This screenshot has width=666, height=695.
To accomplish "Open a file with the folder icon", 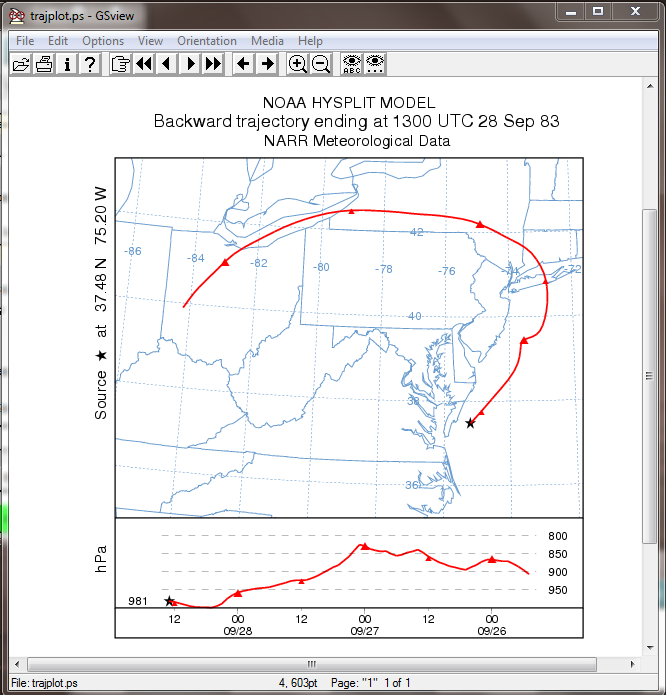I will point(21,64).
